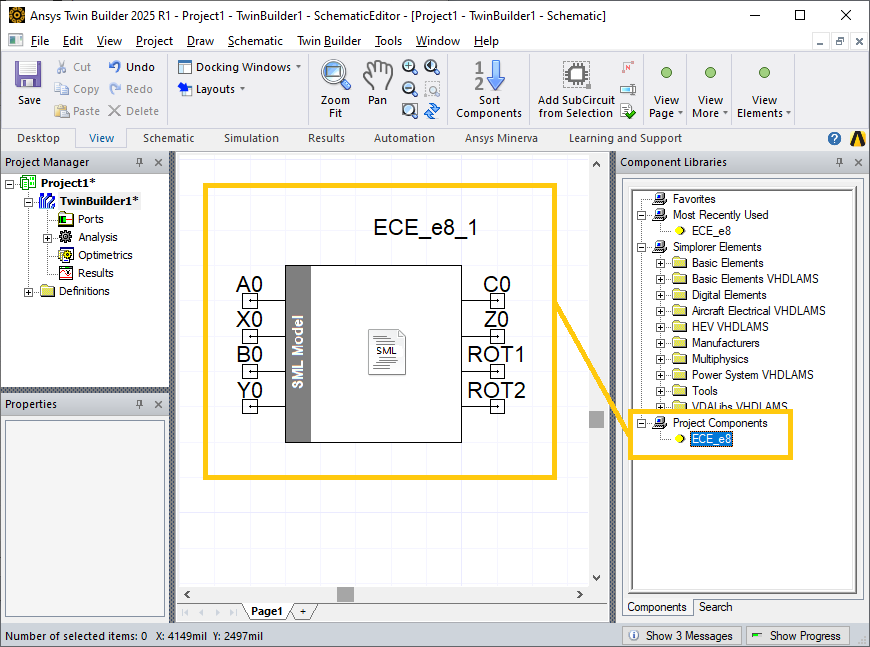
Task: Pin the Component Libraries panel
Action: click(x=839, y=162)
